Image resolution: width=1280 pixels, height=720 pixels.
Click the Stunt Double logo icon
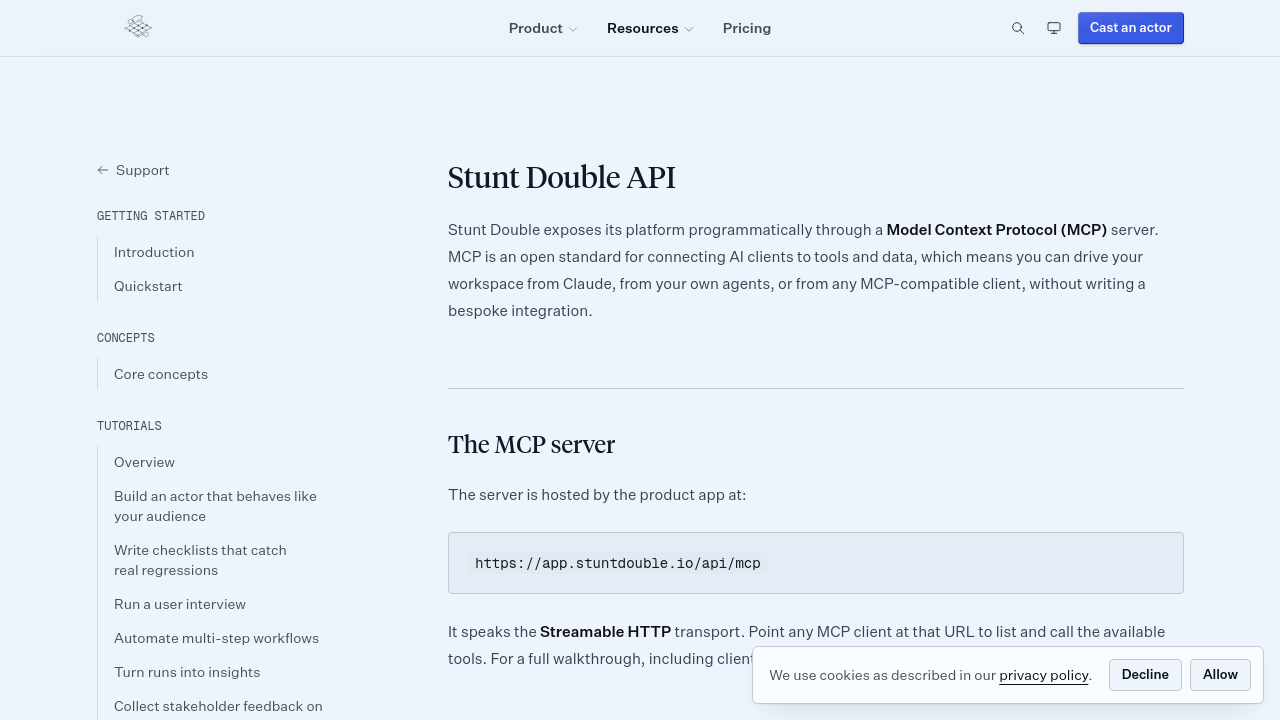point(138,28)
